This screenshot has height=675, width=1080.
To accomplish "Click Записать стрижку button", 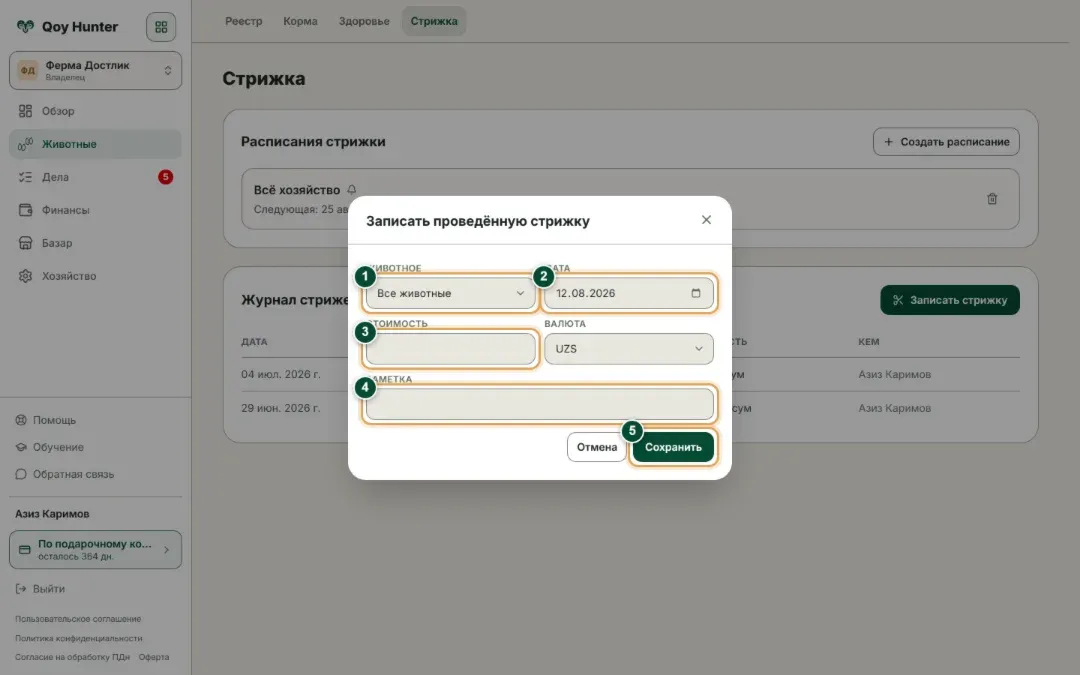I will click(950, 300).
